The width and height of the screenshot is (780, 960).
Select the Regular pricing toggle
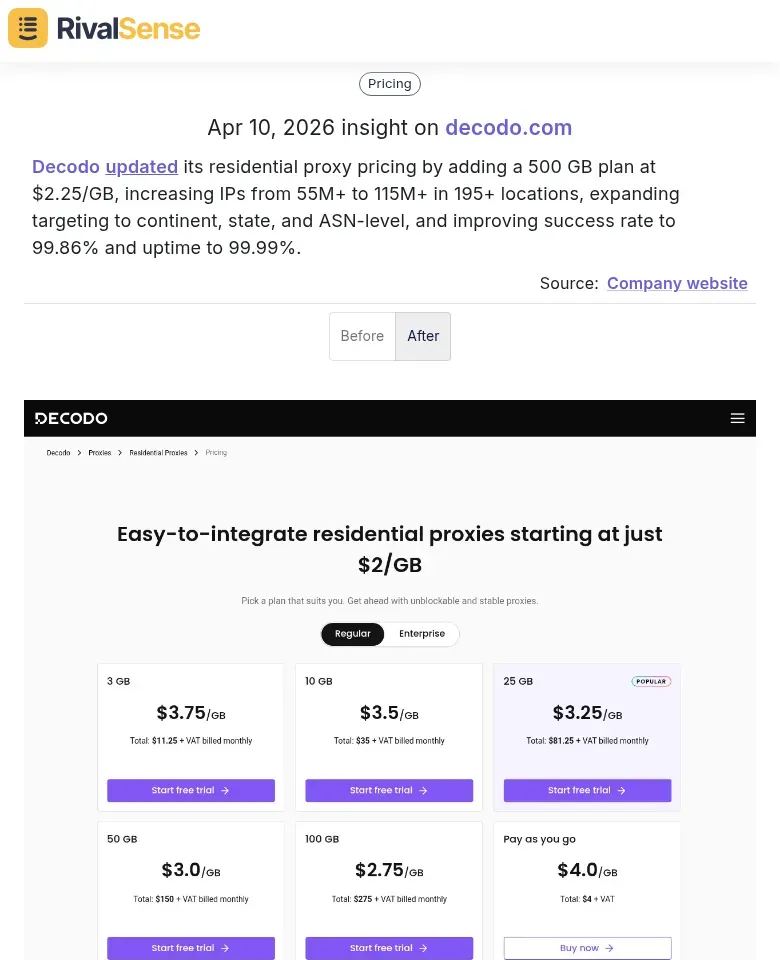click(x=352, y=634)
